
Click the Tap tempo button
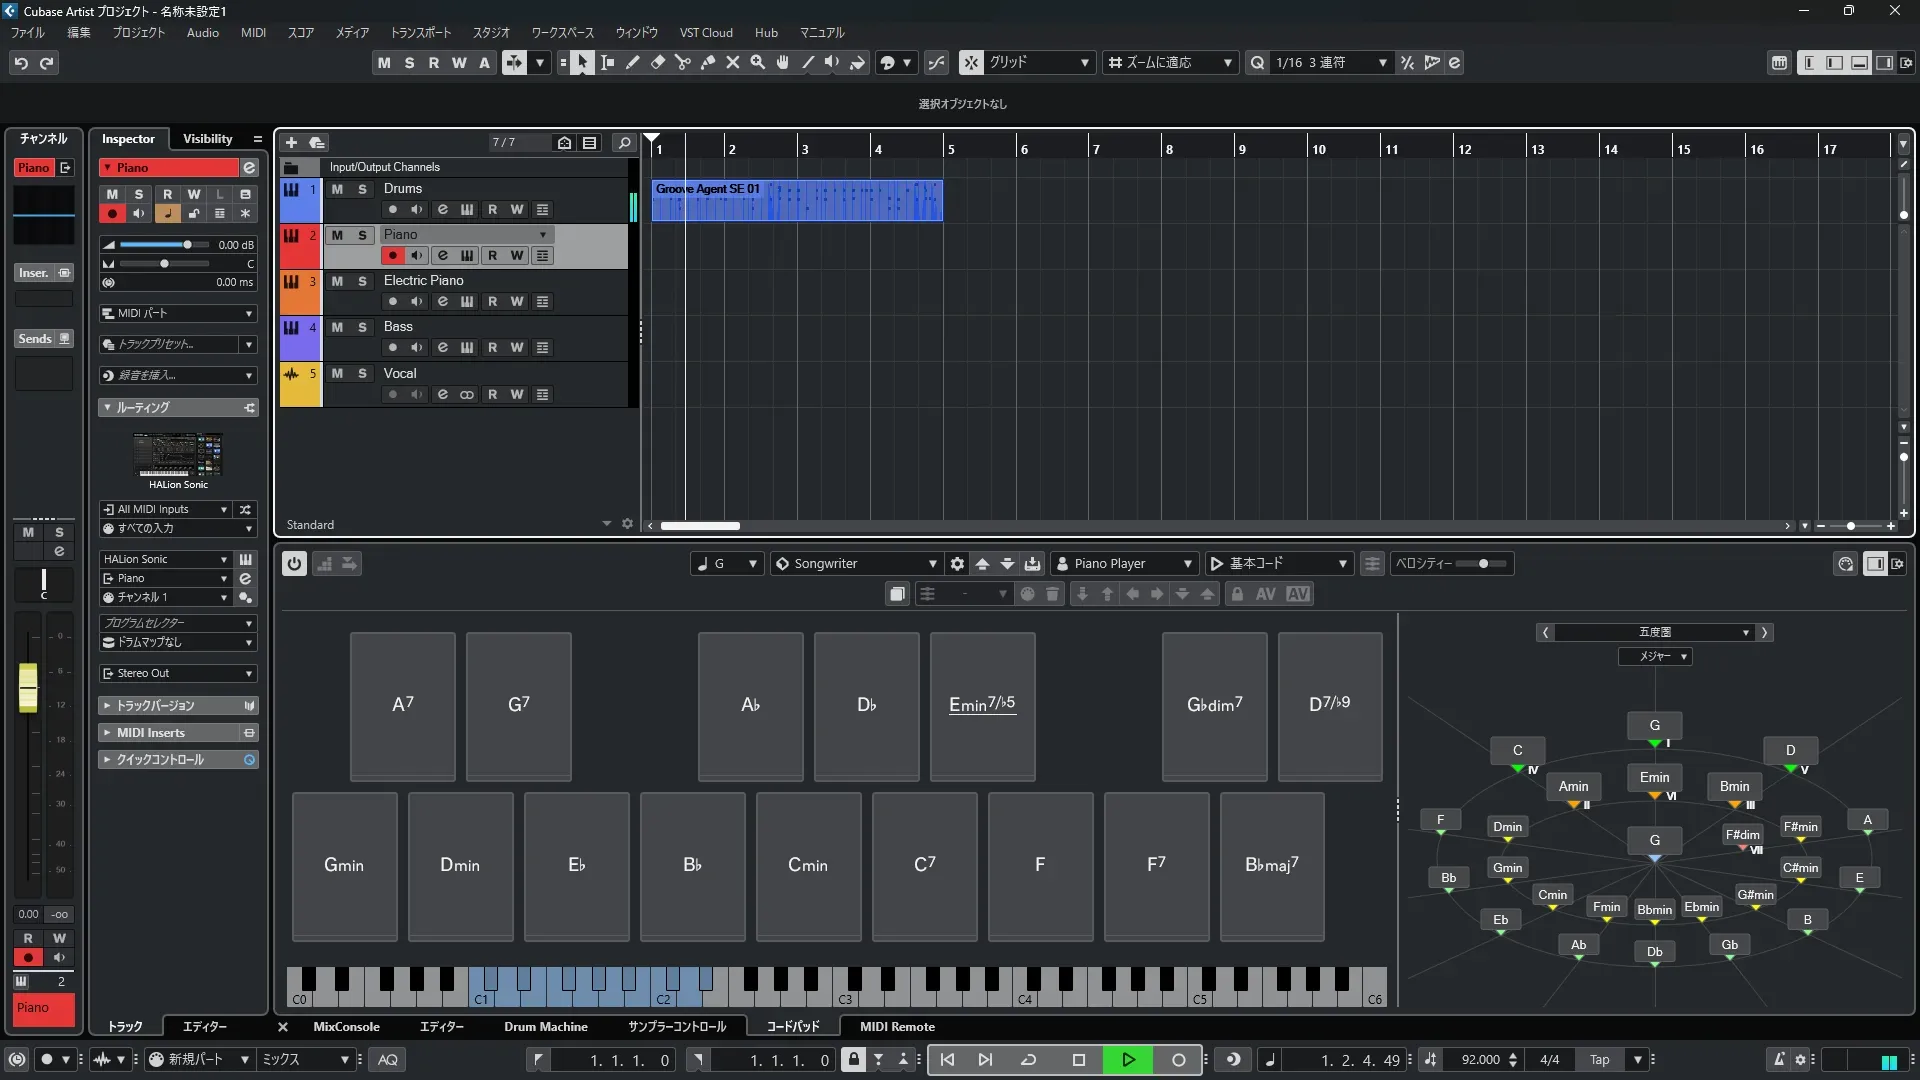(1600, 1060)
